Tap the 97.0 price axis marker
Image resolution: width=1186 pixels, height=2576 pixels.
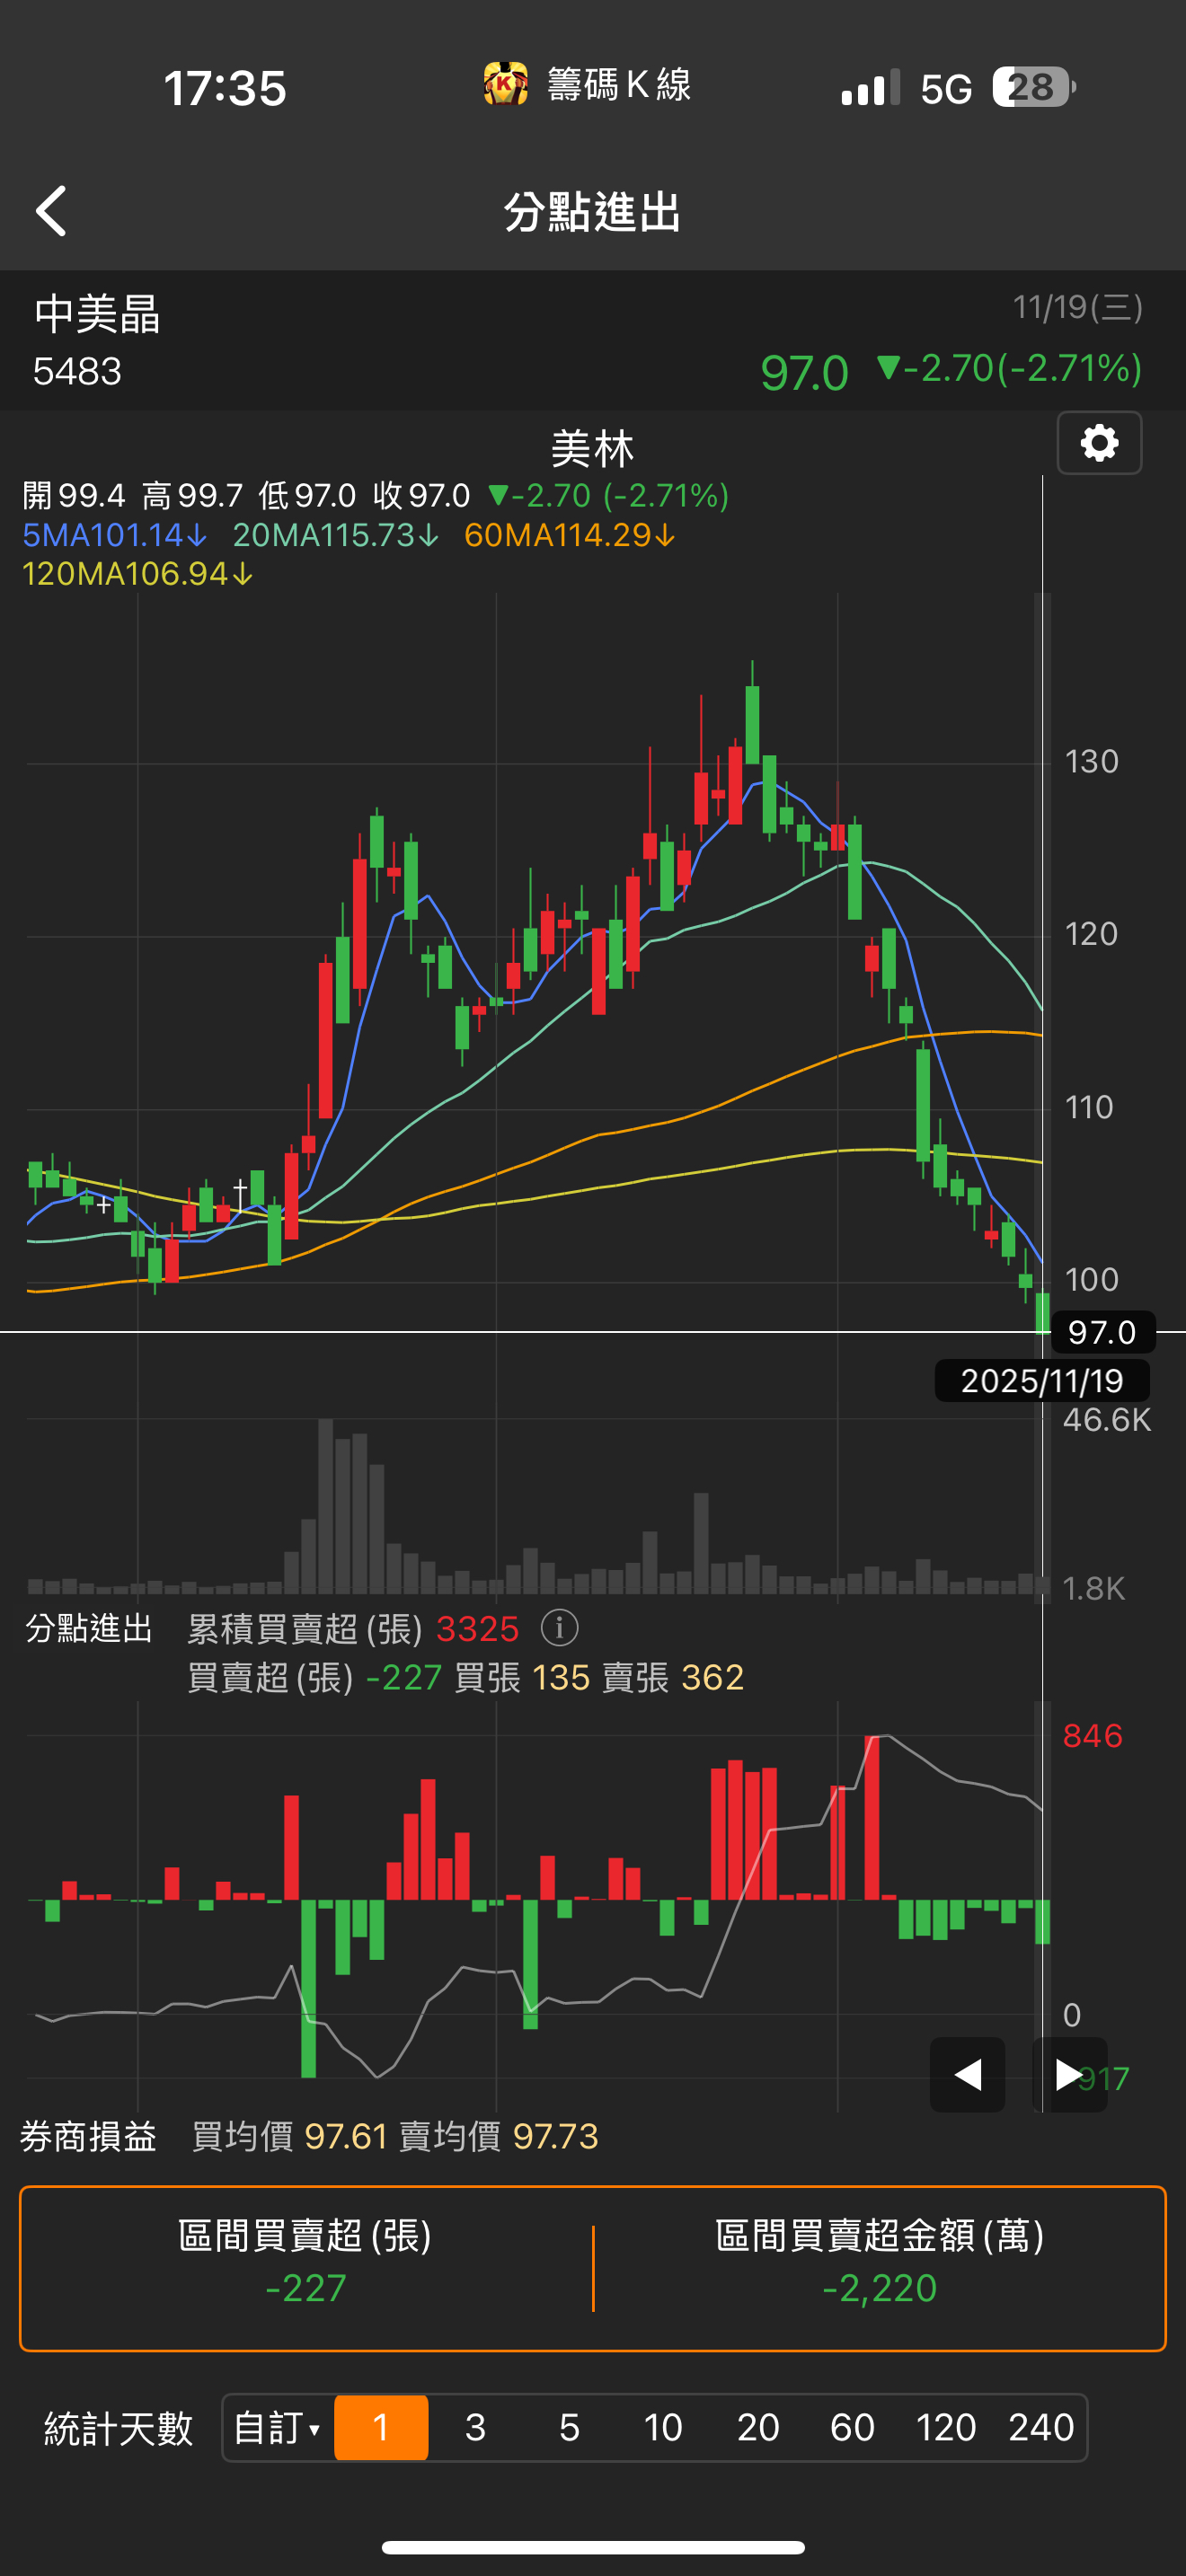click(x=1103, y=1332)
